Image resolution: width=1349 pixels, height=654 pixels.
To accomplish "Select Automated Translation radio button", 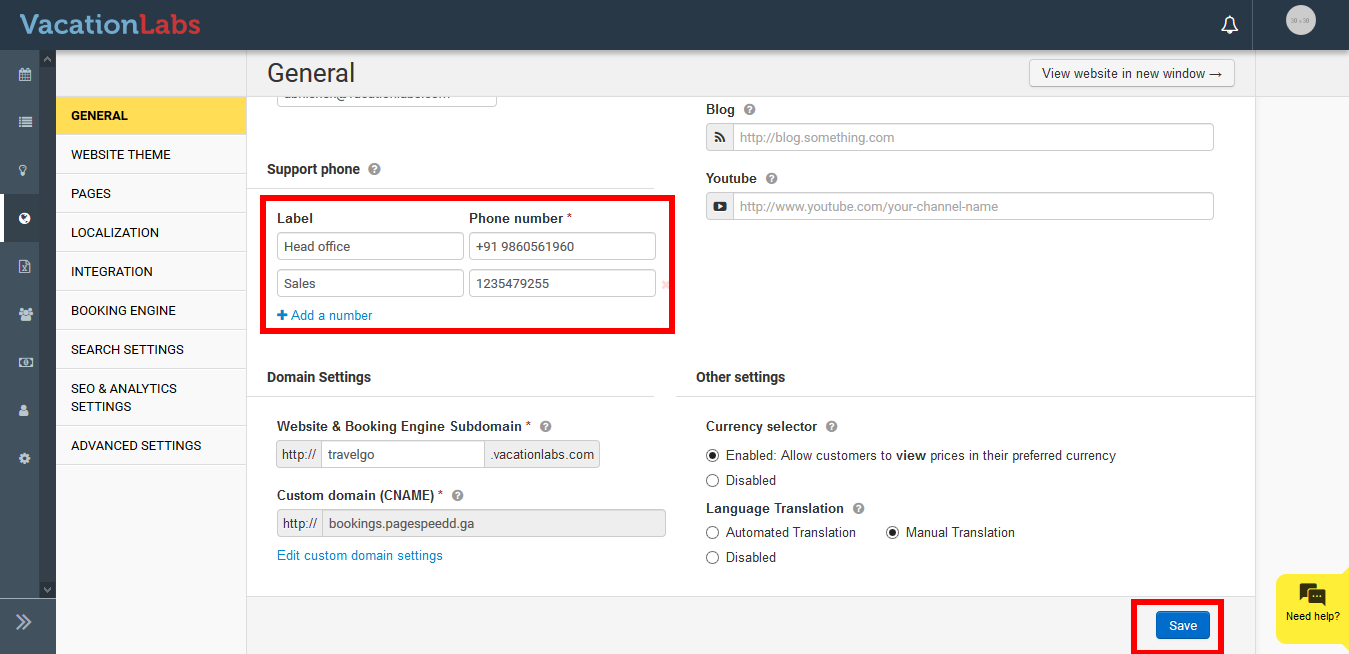I will point(713,533).
